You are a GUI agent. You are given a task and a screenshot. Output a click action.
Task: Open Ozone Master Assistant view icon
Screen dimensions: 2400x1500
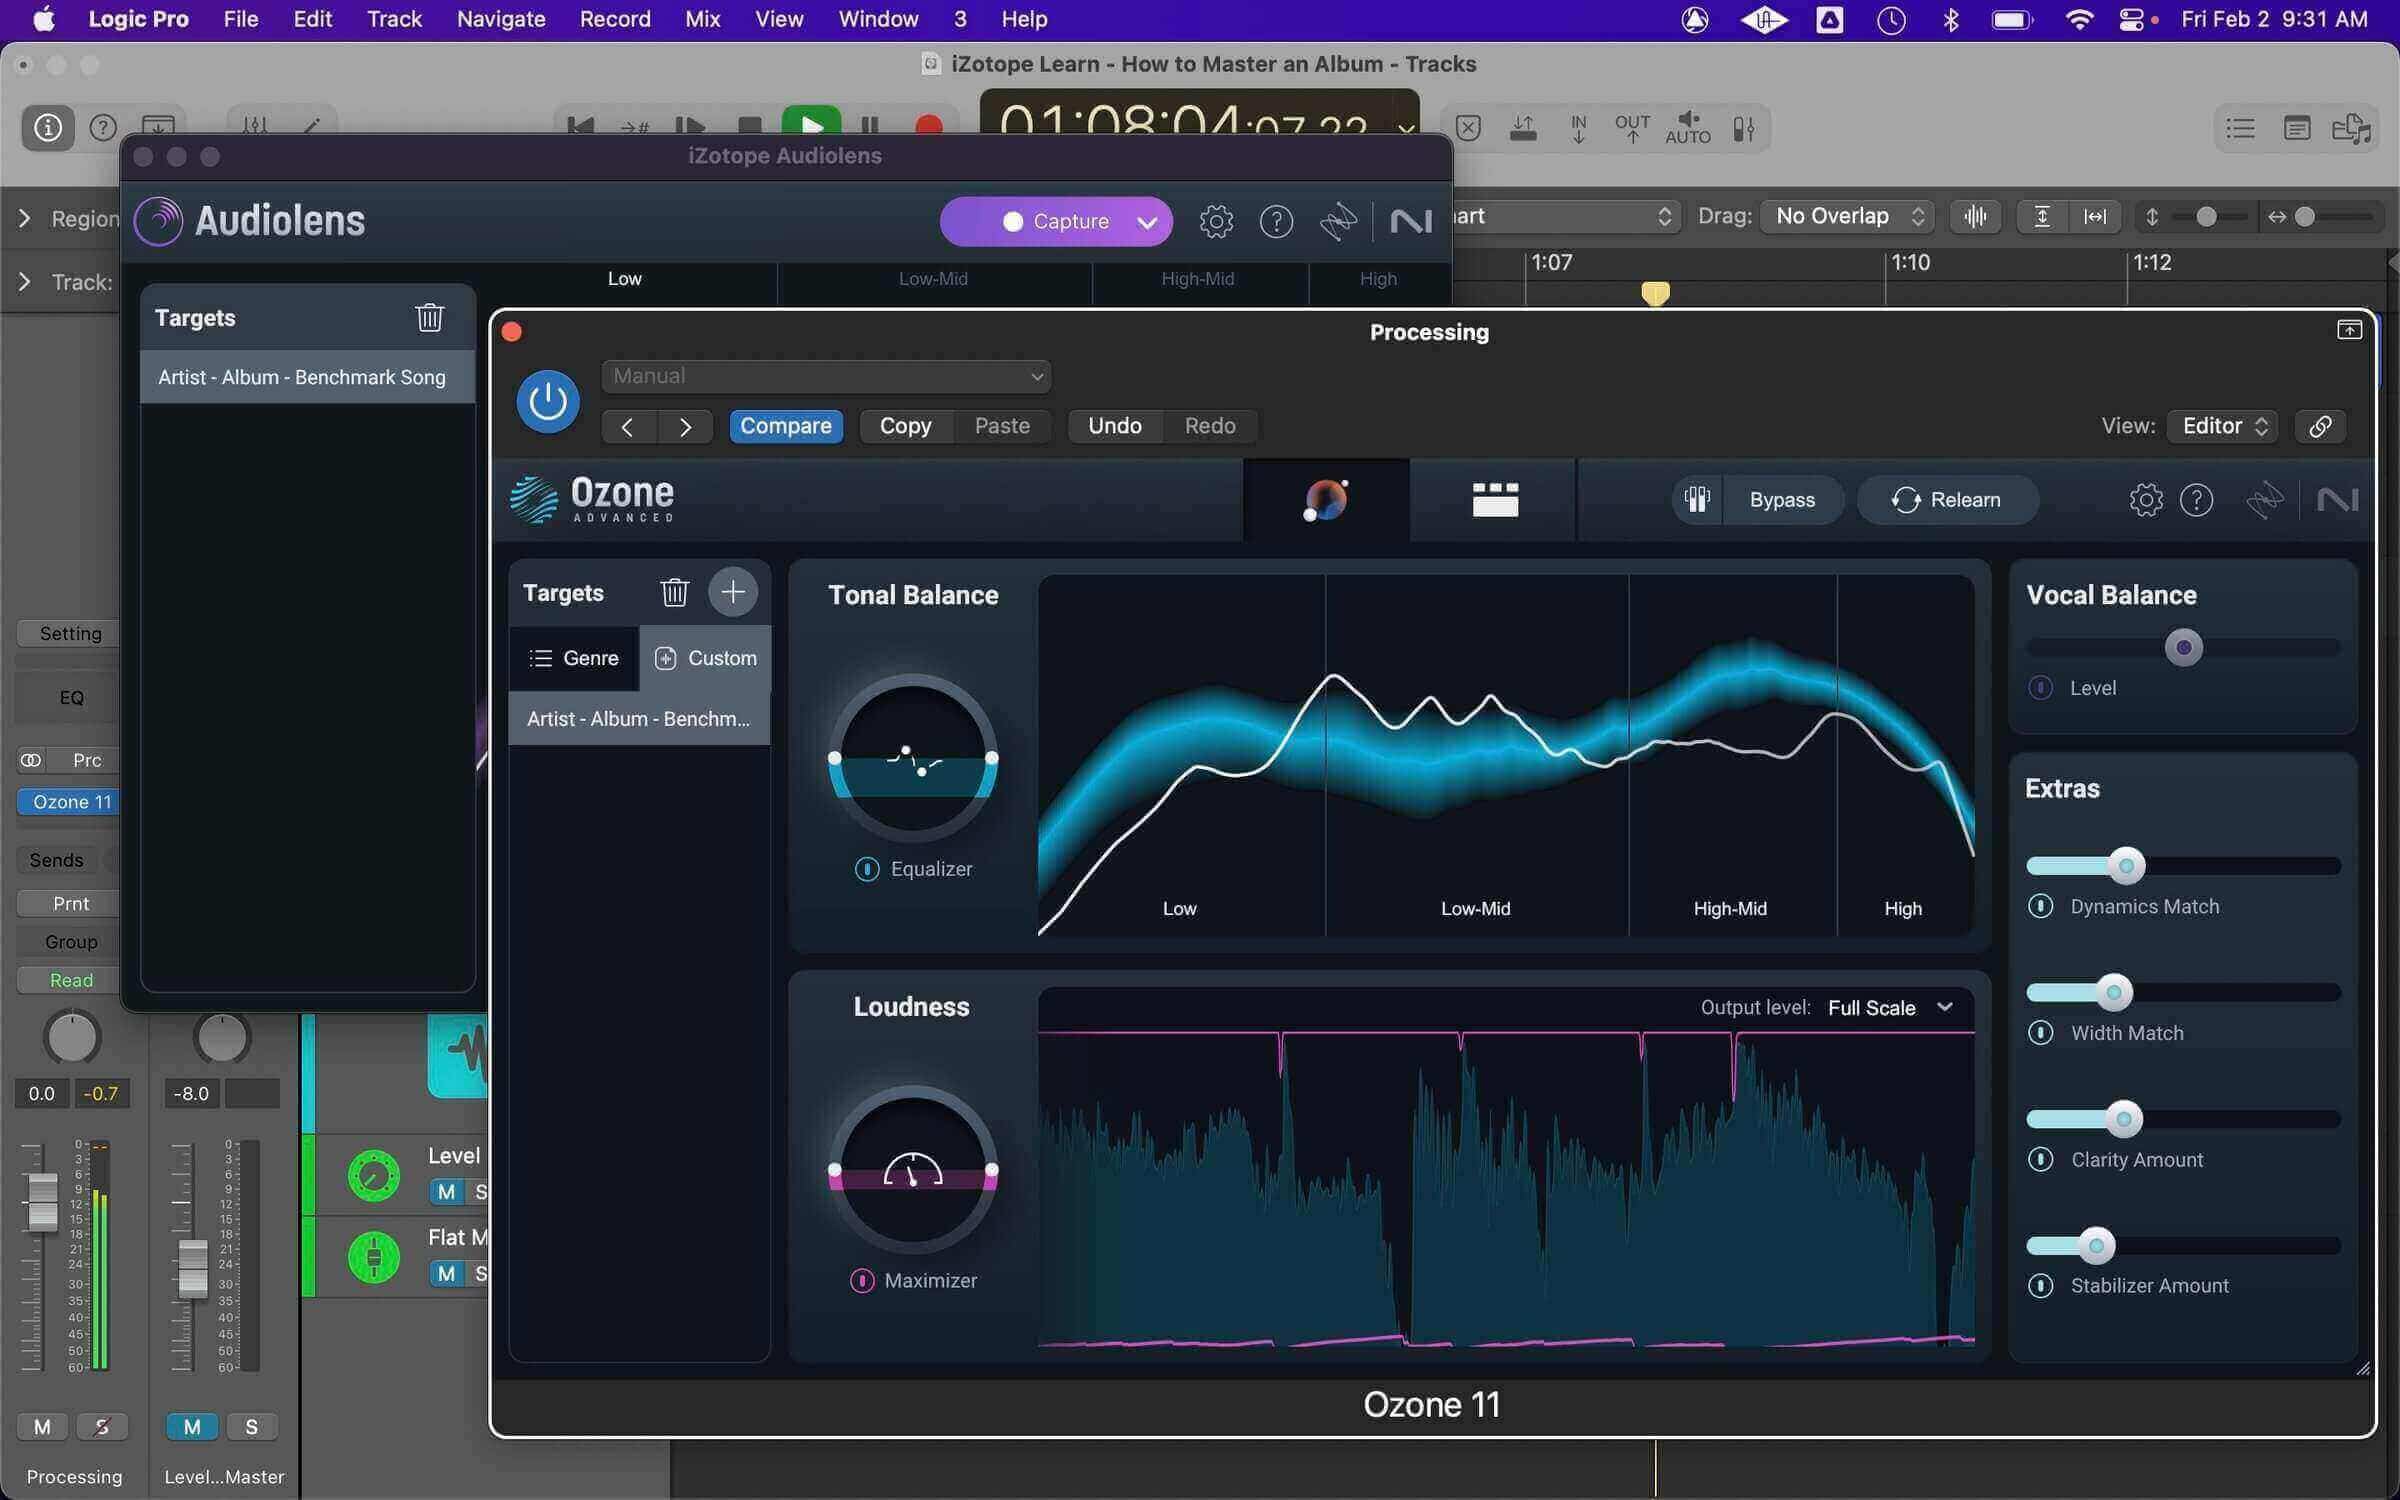[1326, 499]
